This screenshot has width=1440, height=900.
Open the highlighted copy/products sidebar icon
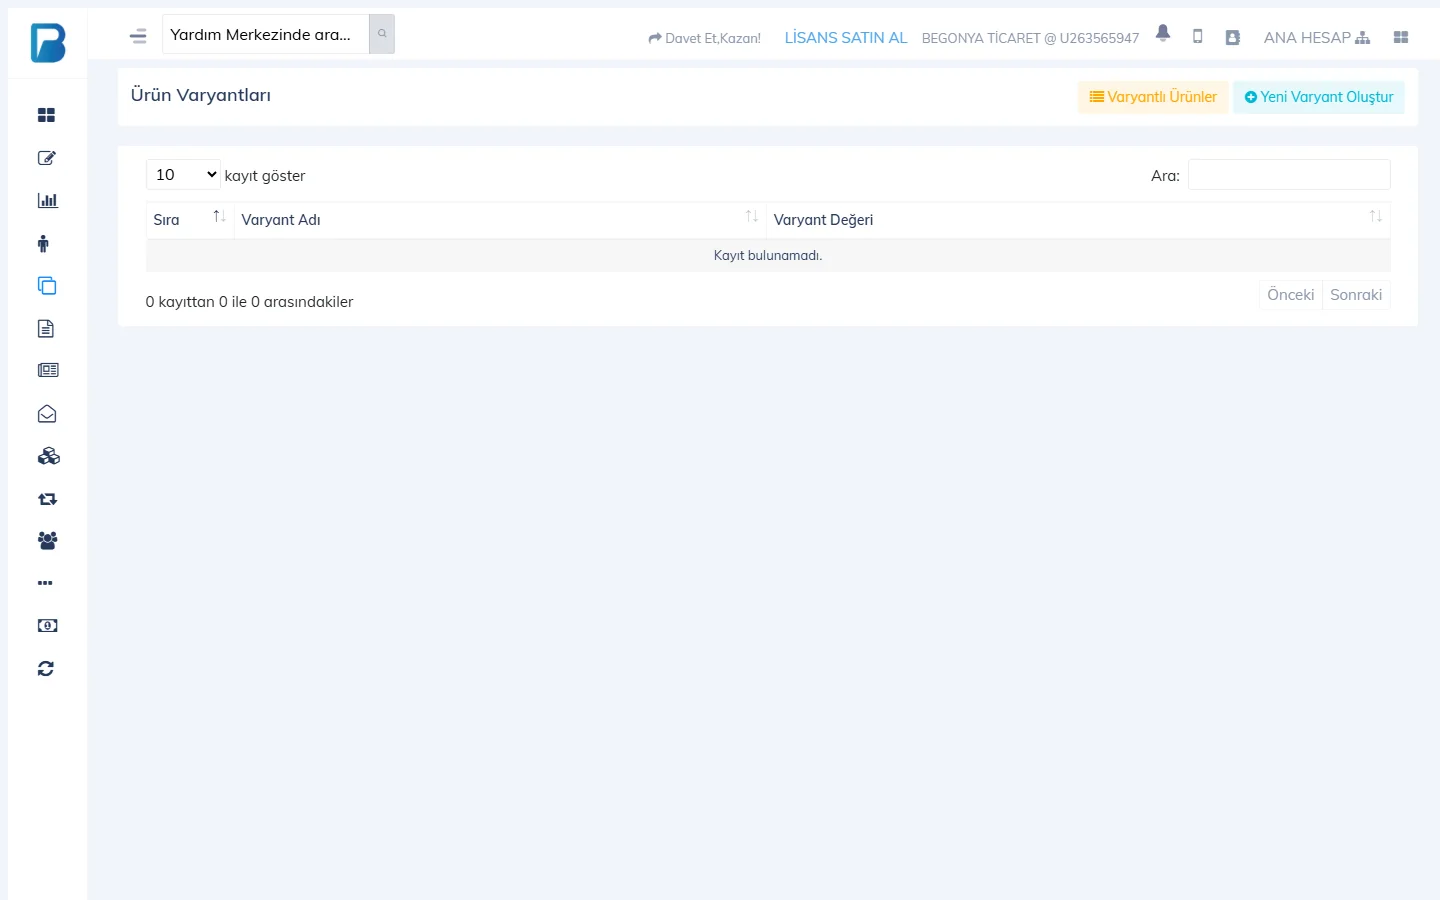tap(47, 286)
